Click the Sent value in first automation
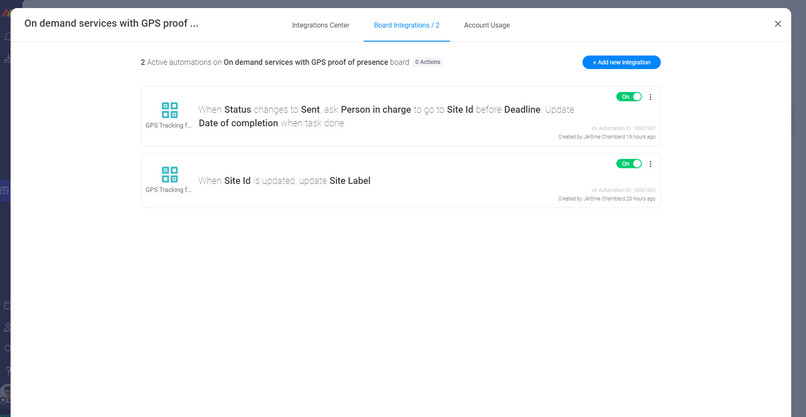 310,110
